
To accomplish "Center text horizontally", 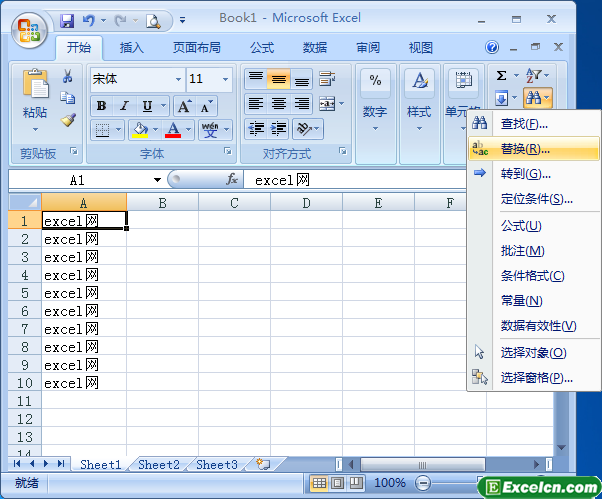I will pos(279,104).
